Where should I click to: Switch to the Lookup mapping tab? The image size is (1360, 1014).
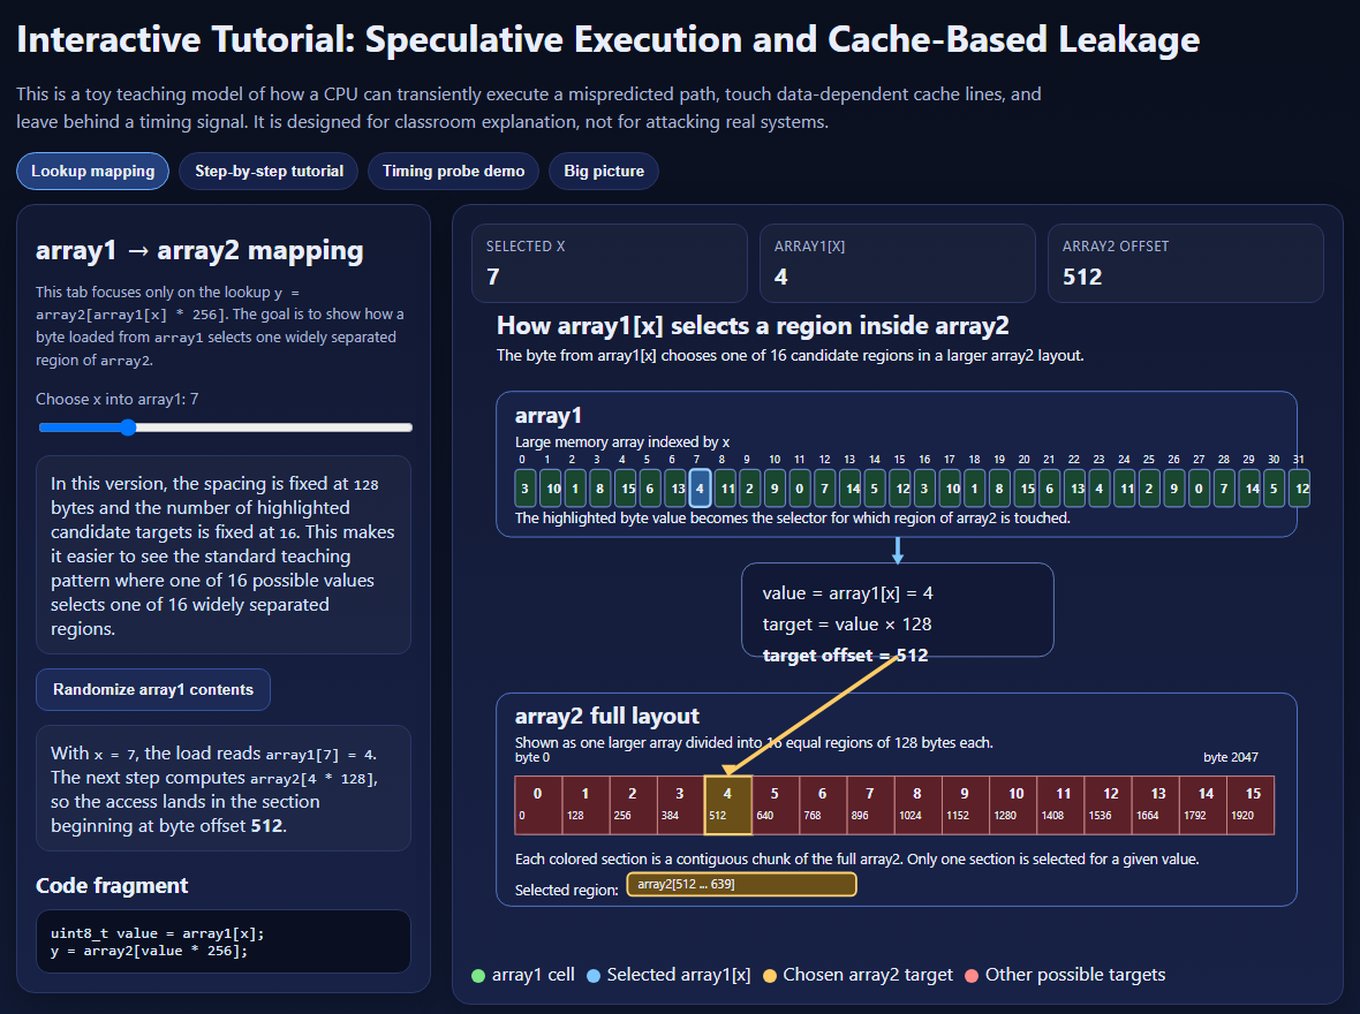click(93, 171)
